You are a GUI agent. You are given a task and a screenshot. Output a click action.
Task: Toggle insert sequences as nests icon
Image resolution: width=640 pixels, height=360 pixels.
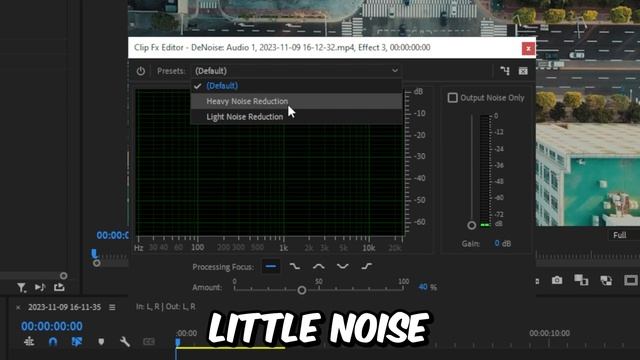coord(29,341)
